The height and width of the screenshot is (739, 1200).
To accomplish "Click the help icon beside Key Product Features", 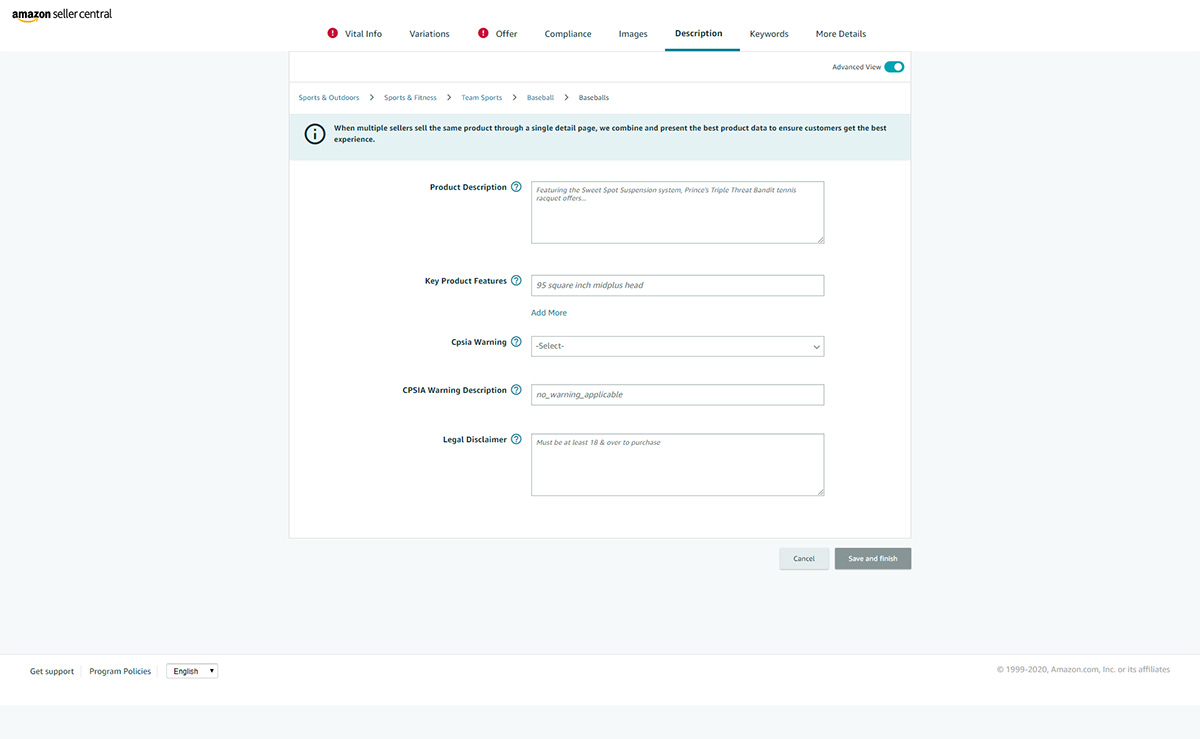I will tap(516, 281).
